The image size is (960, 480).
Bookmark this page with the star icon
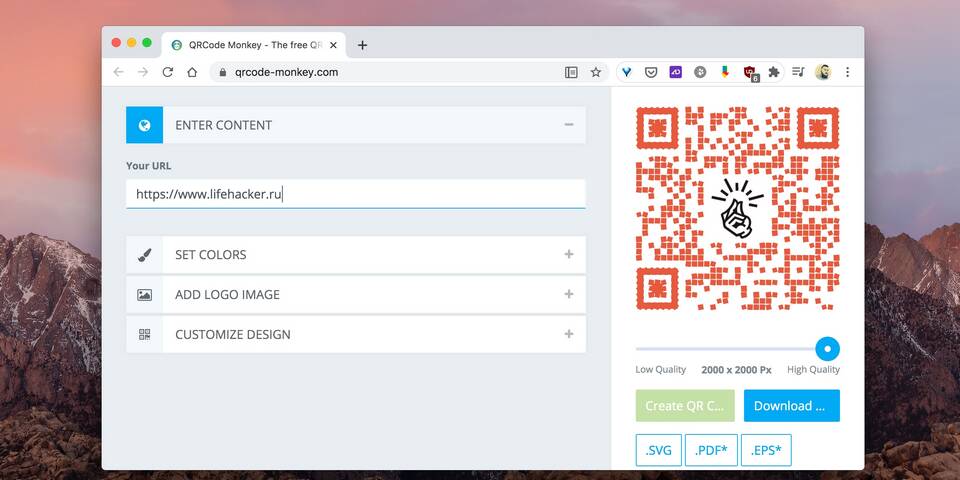point(596,72)
